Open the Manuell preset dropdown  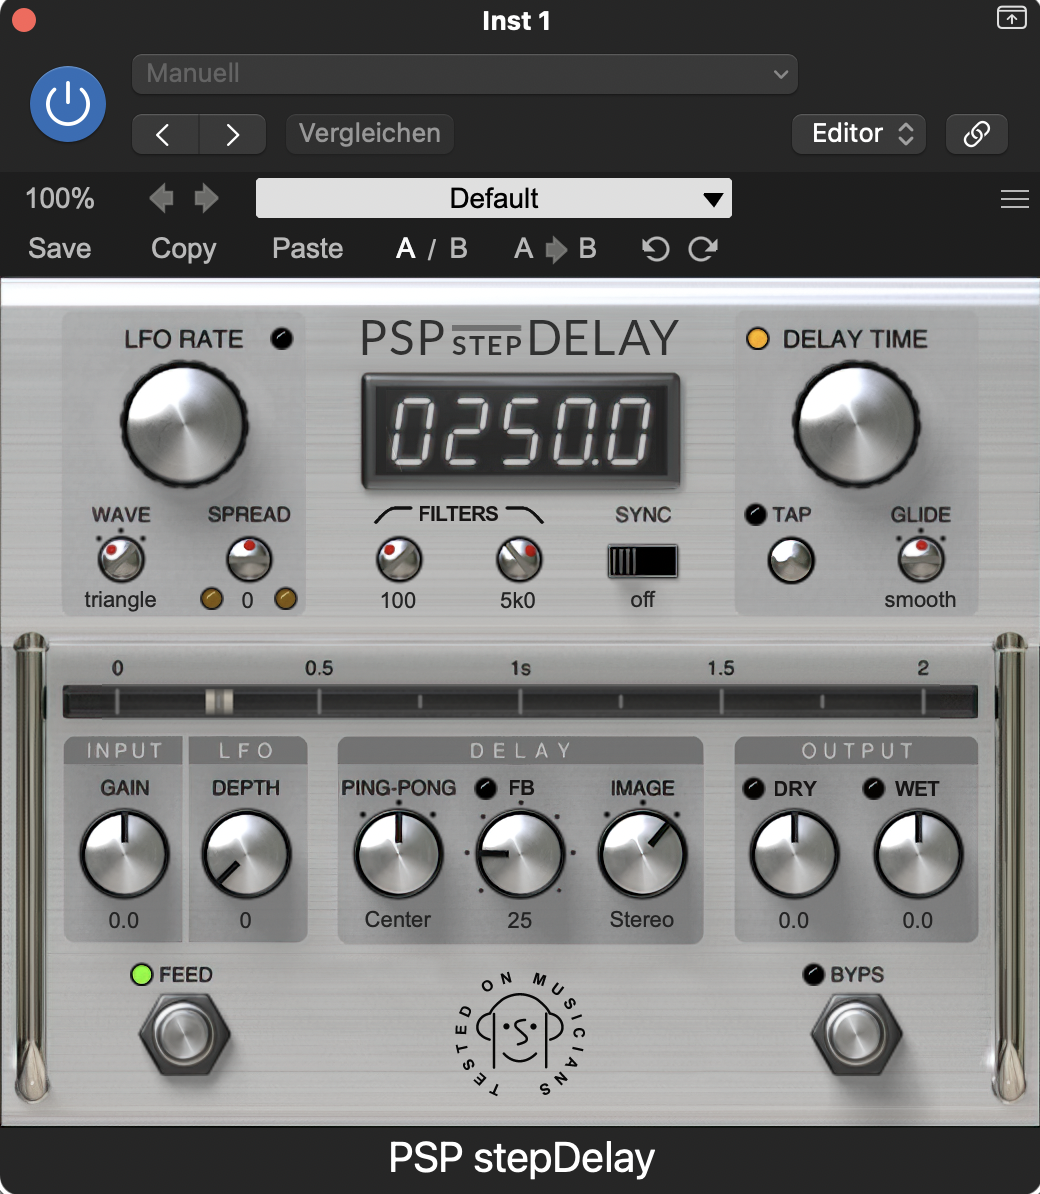point(464,74)
